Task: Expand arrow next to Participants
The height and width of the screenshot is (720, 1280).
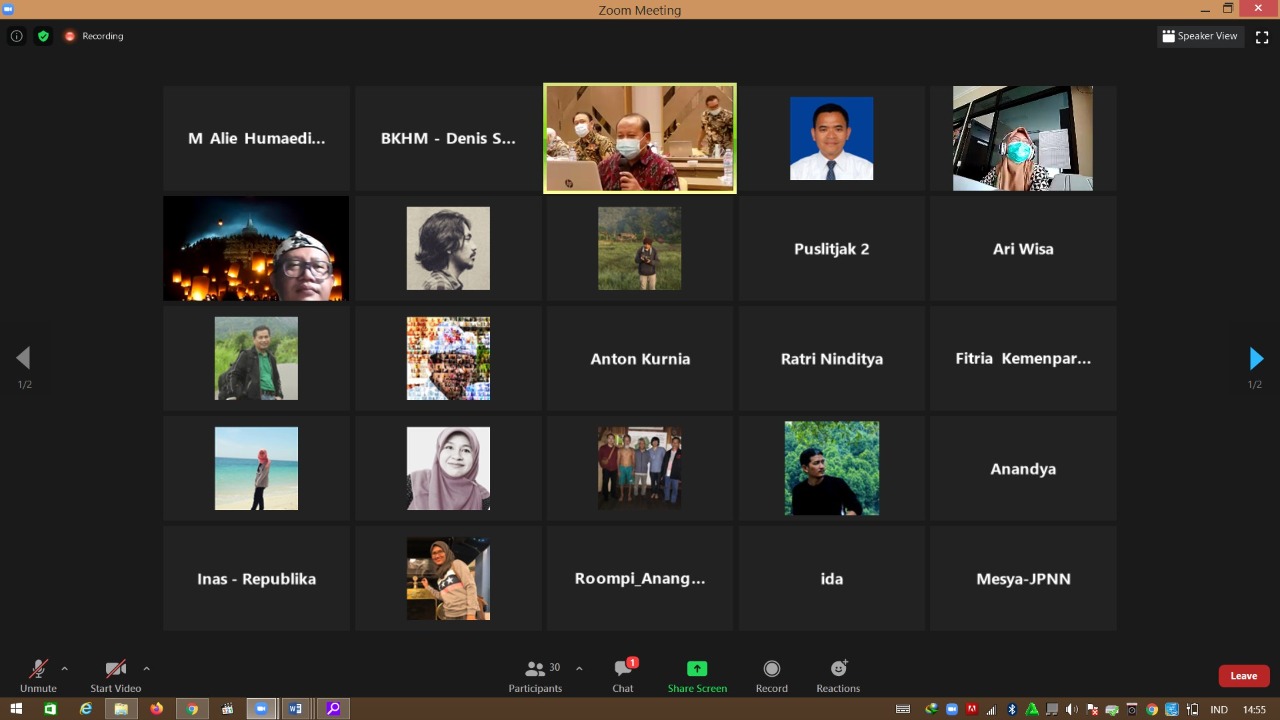Action: (x=579, y=668)
